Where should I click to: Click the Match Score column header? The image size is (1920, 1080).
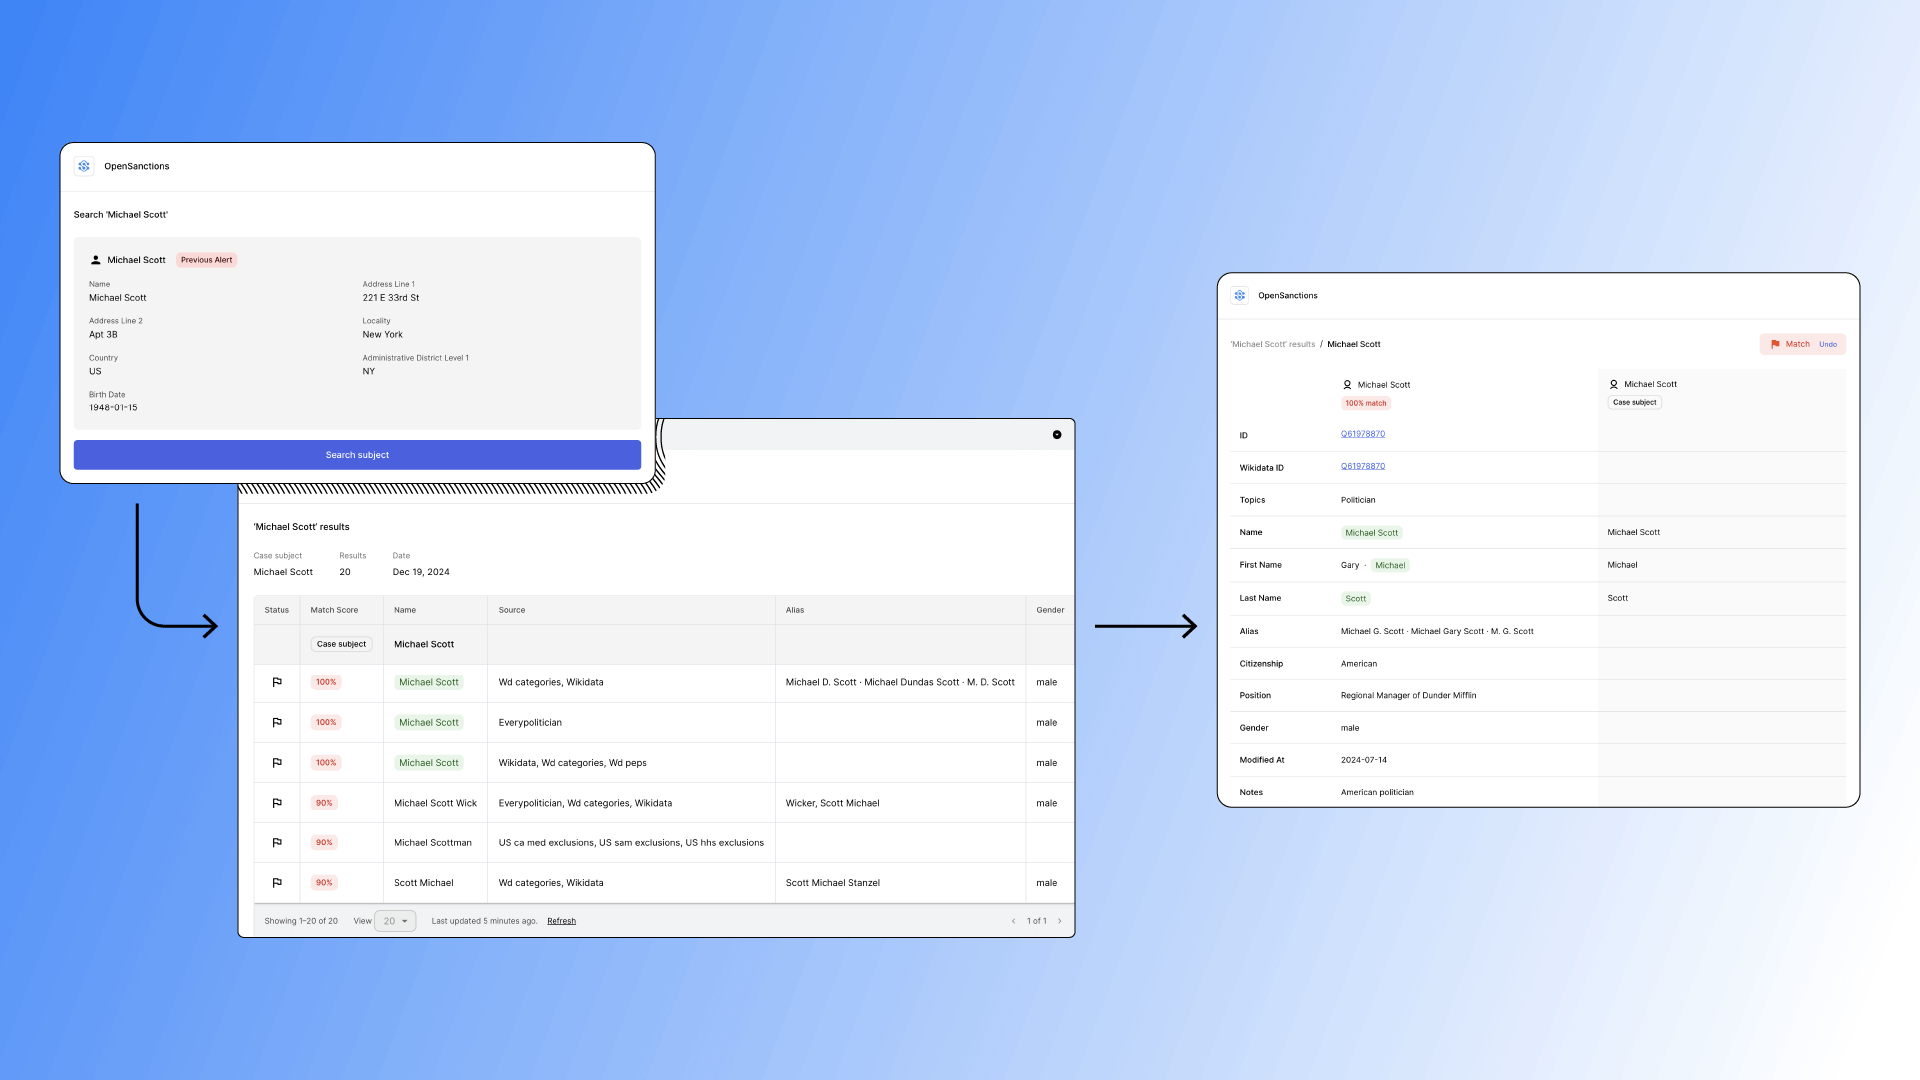(334, 609)
